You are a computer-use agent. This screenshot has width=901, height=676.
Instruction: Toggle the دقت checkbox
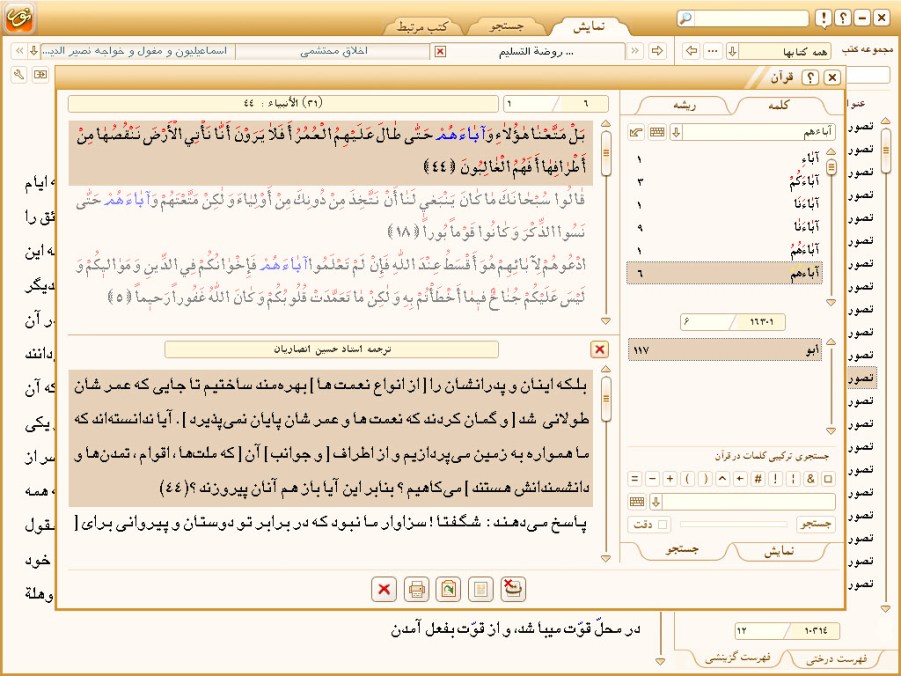point(663,524)
